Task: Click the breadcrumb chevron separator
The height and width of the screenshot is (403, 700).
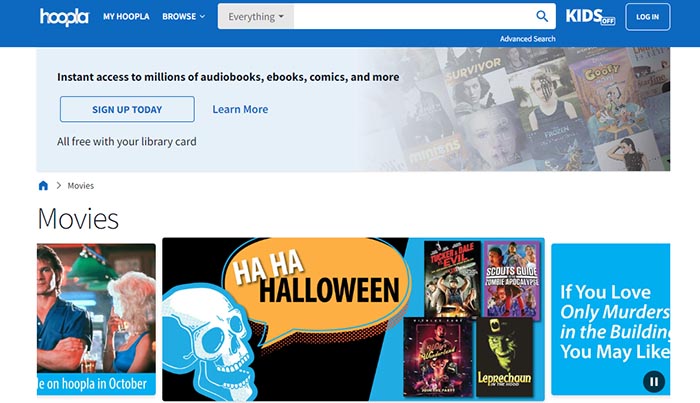Action: [x=58, y=186]
